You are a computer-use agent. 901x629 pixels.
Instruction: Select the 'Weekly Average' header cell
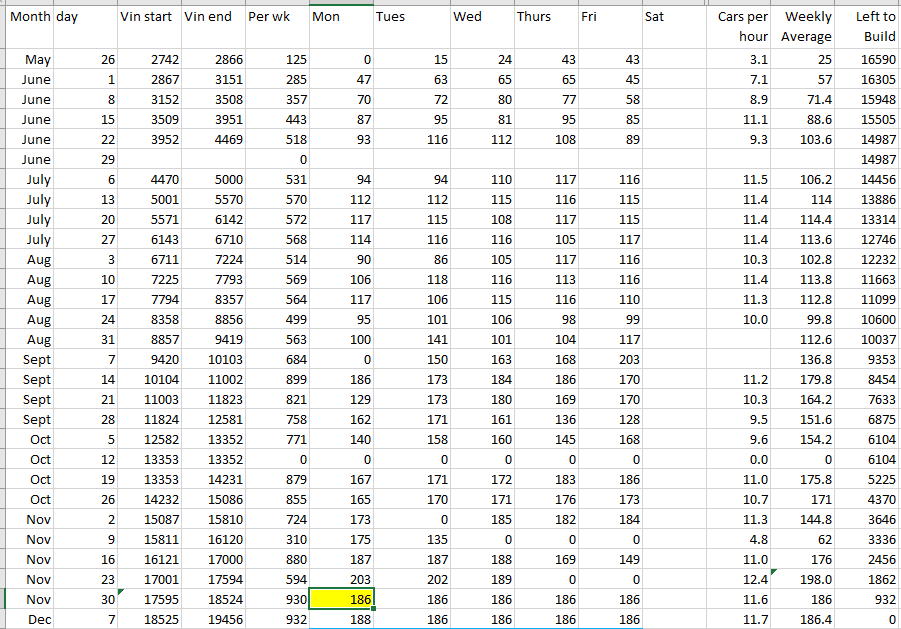click(807, 27)
